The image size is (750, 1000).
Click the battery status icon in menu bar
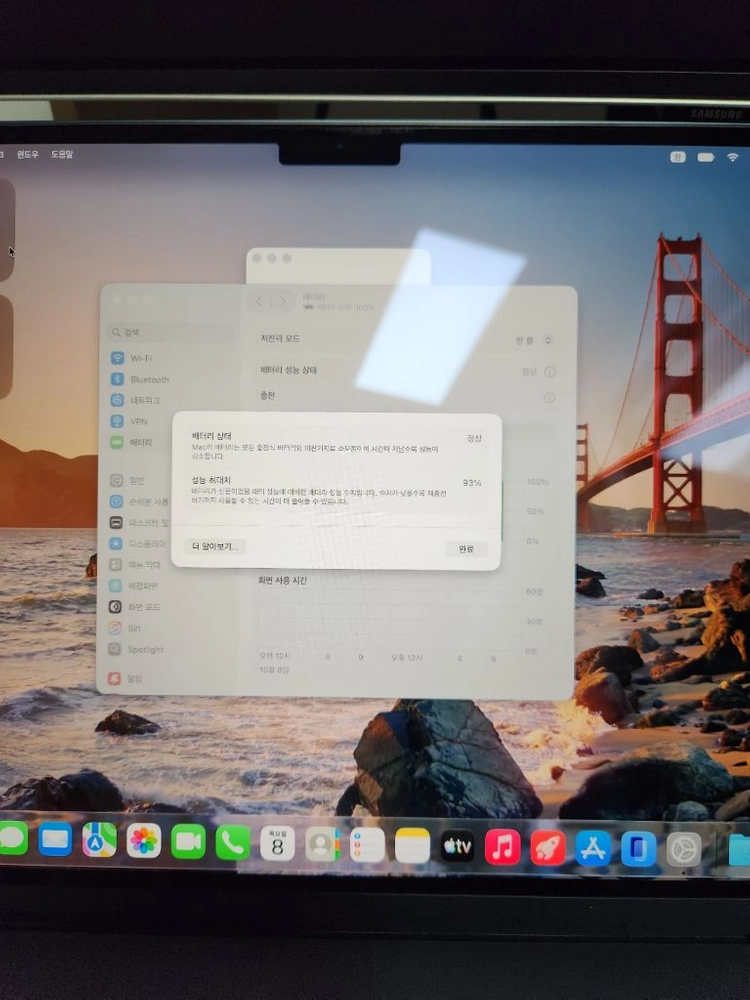point(706,157)
